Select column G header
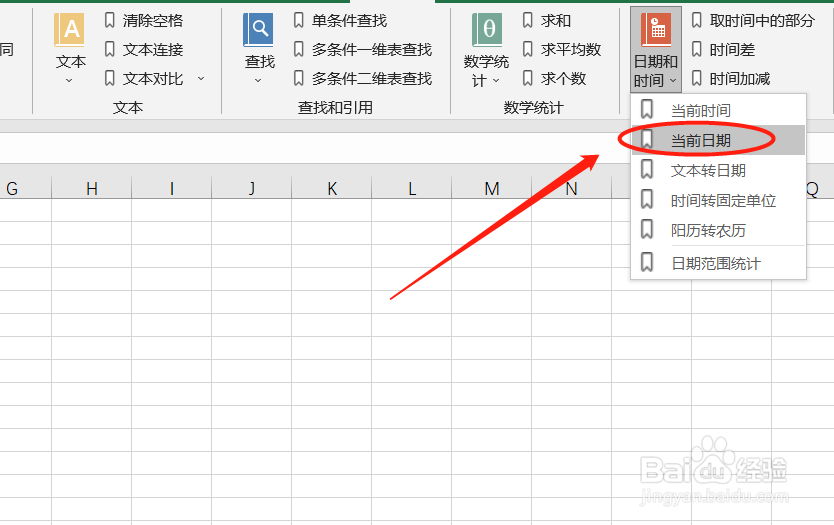834x525 pixels. (25, 188)
